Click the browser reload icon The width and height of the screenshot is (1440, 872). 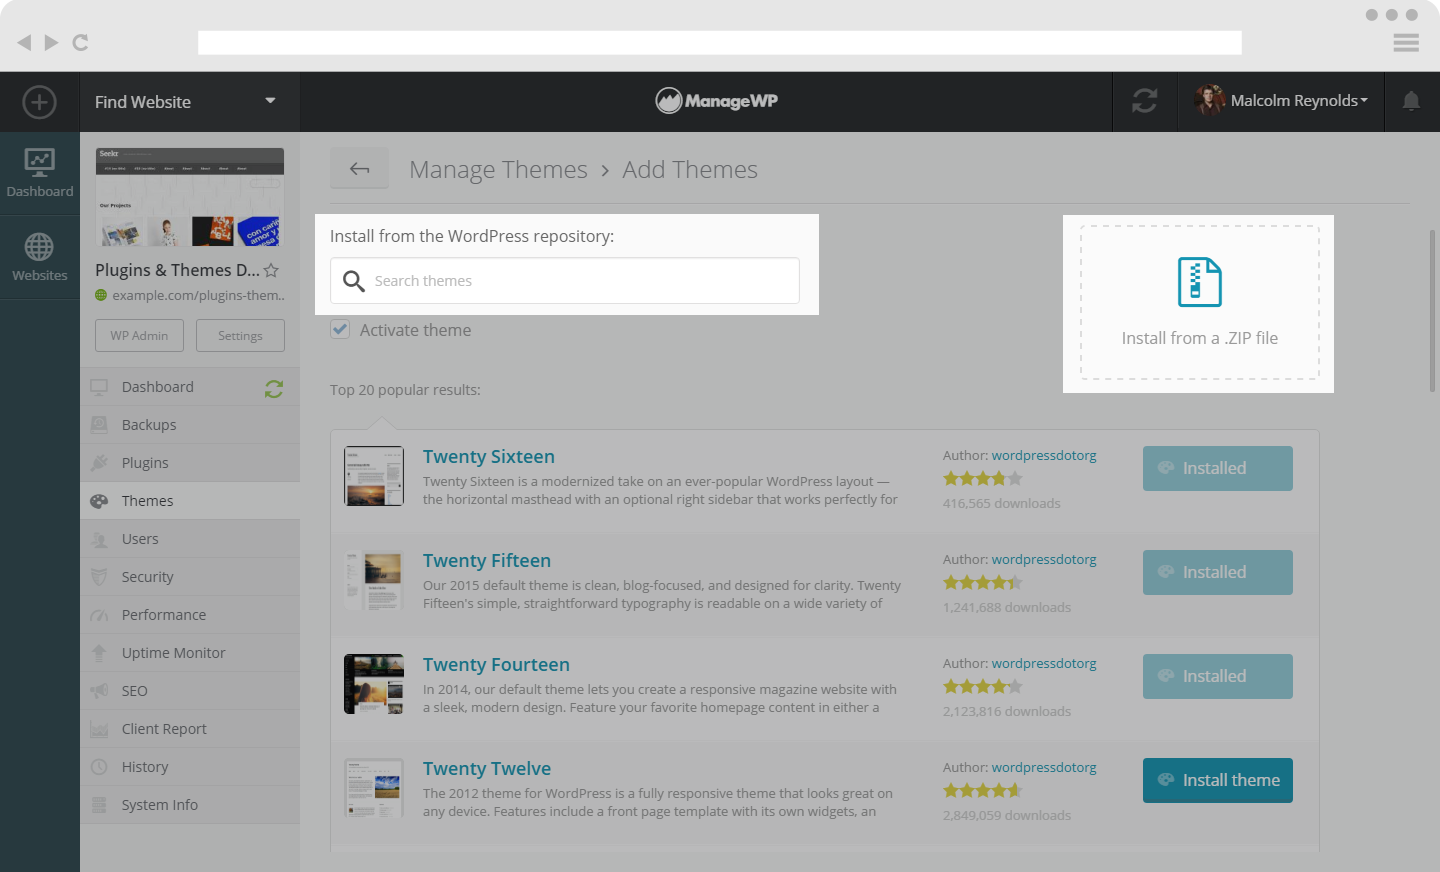81,42
